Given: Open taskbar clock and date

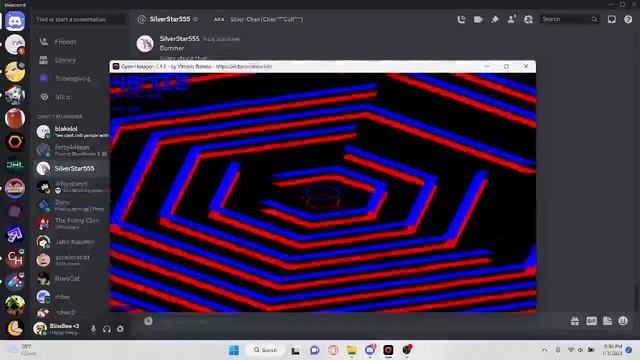Looking at the screenshot, I should 612,350.
